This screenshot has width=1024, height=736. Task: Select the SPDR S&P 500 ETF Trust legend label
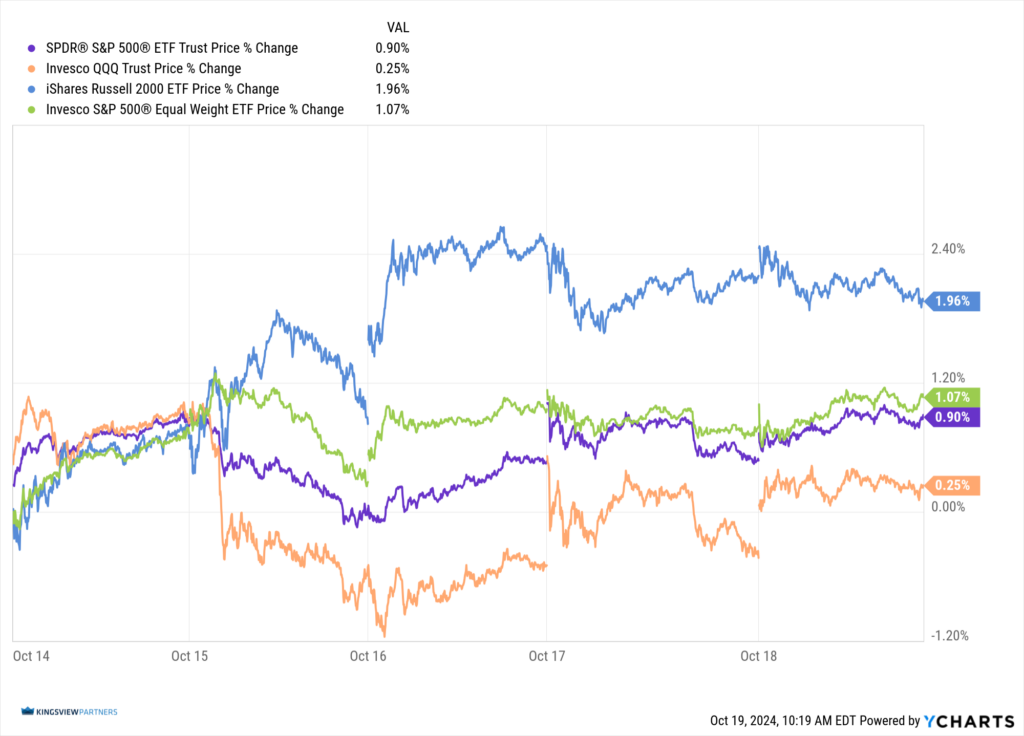pos(172,48)
